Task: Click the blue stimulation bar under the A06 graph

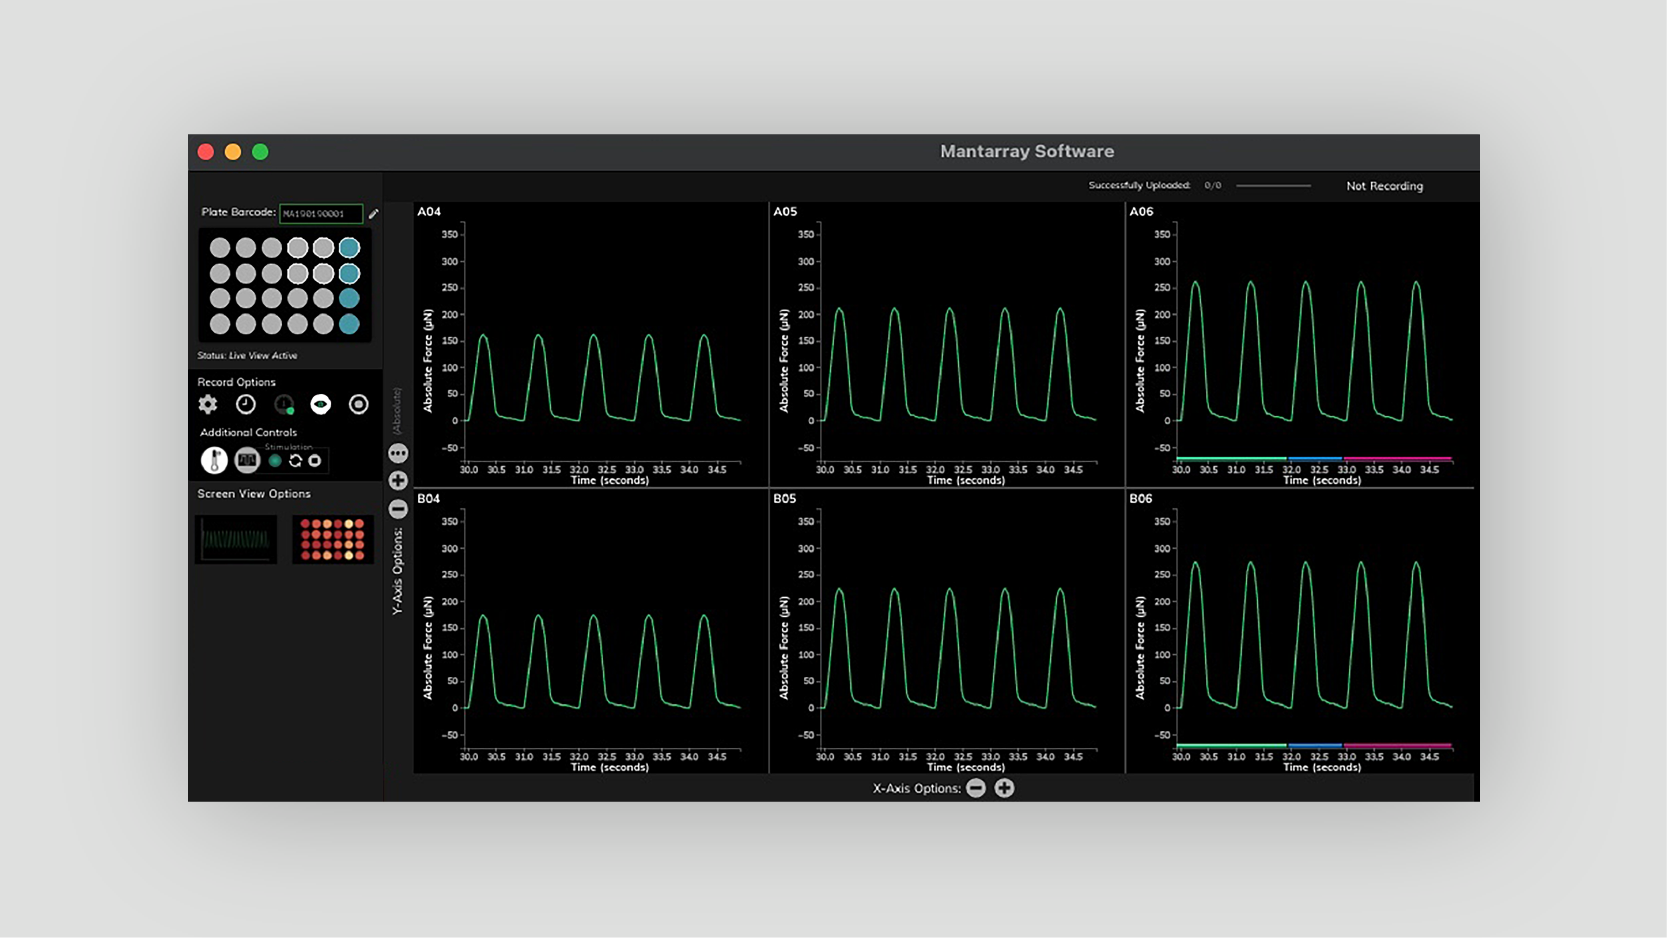Action: pos(1315,459)
